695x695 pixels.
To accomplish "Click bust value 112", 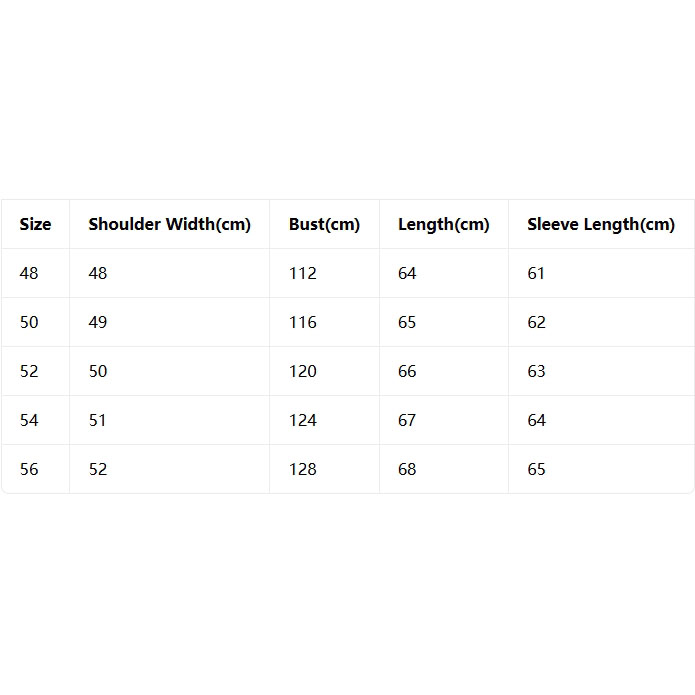I will coord(303,273).
